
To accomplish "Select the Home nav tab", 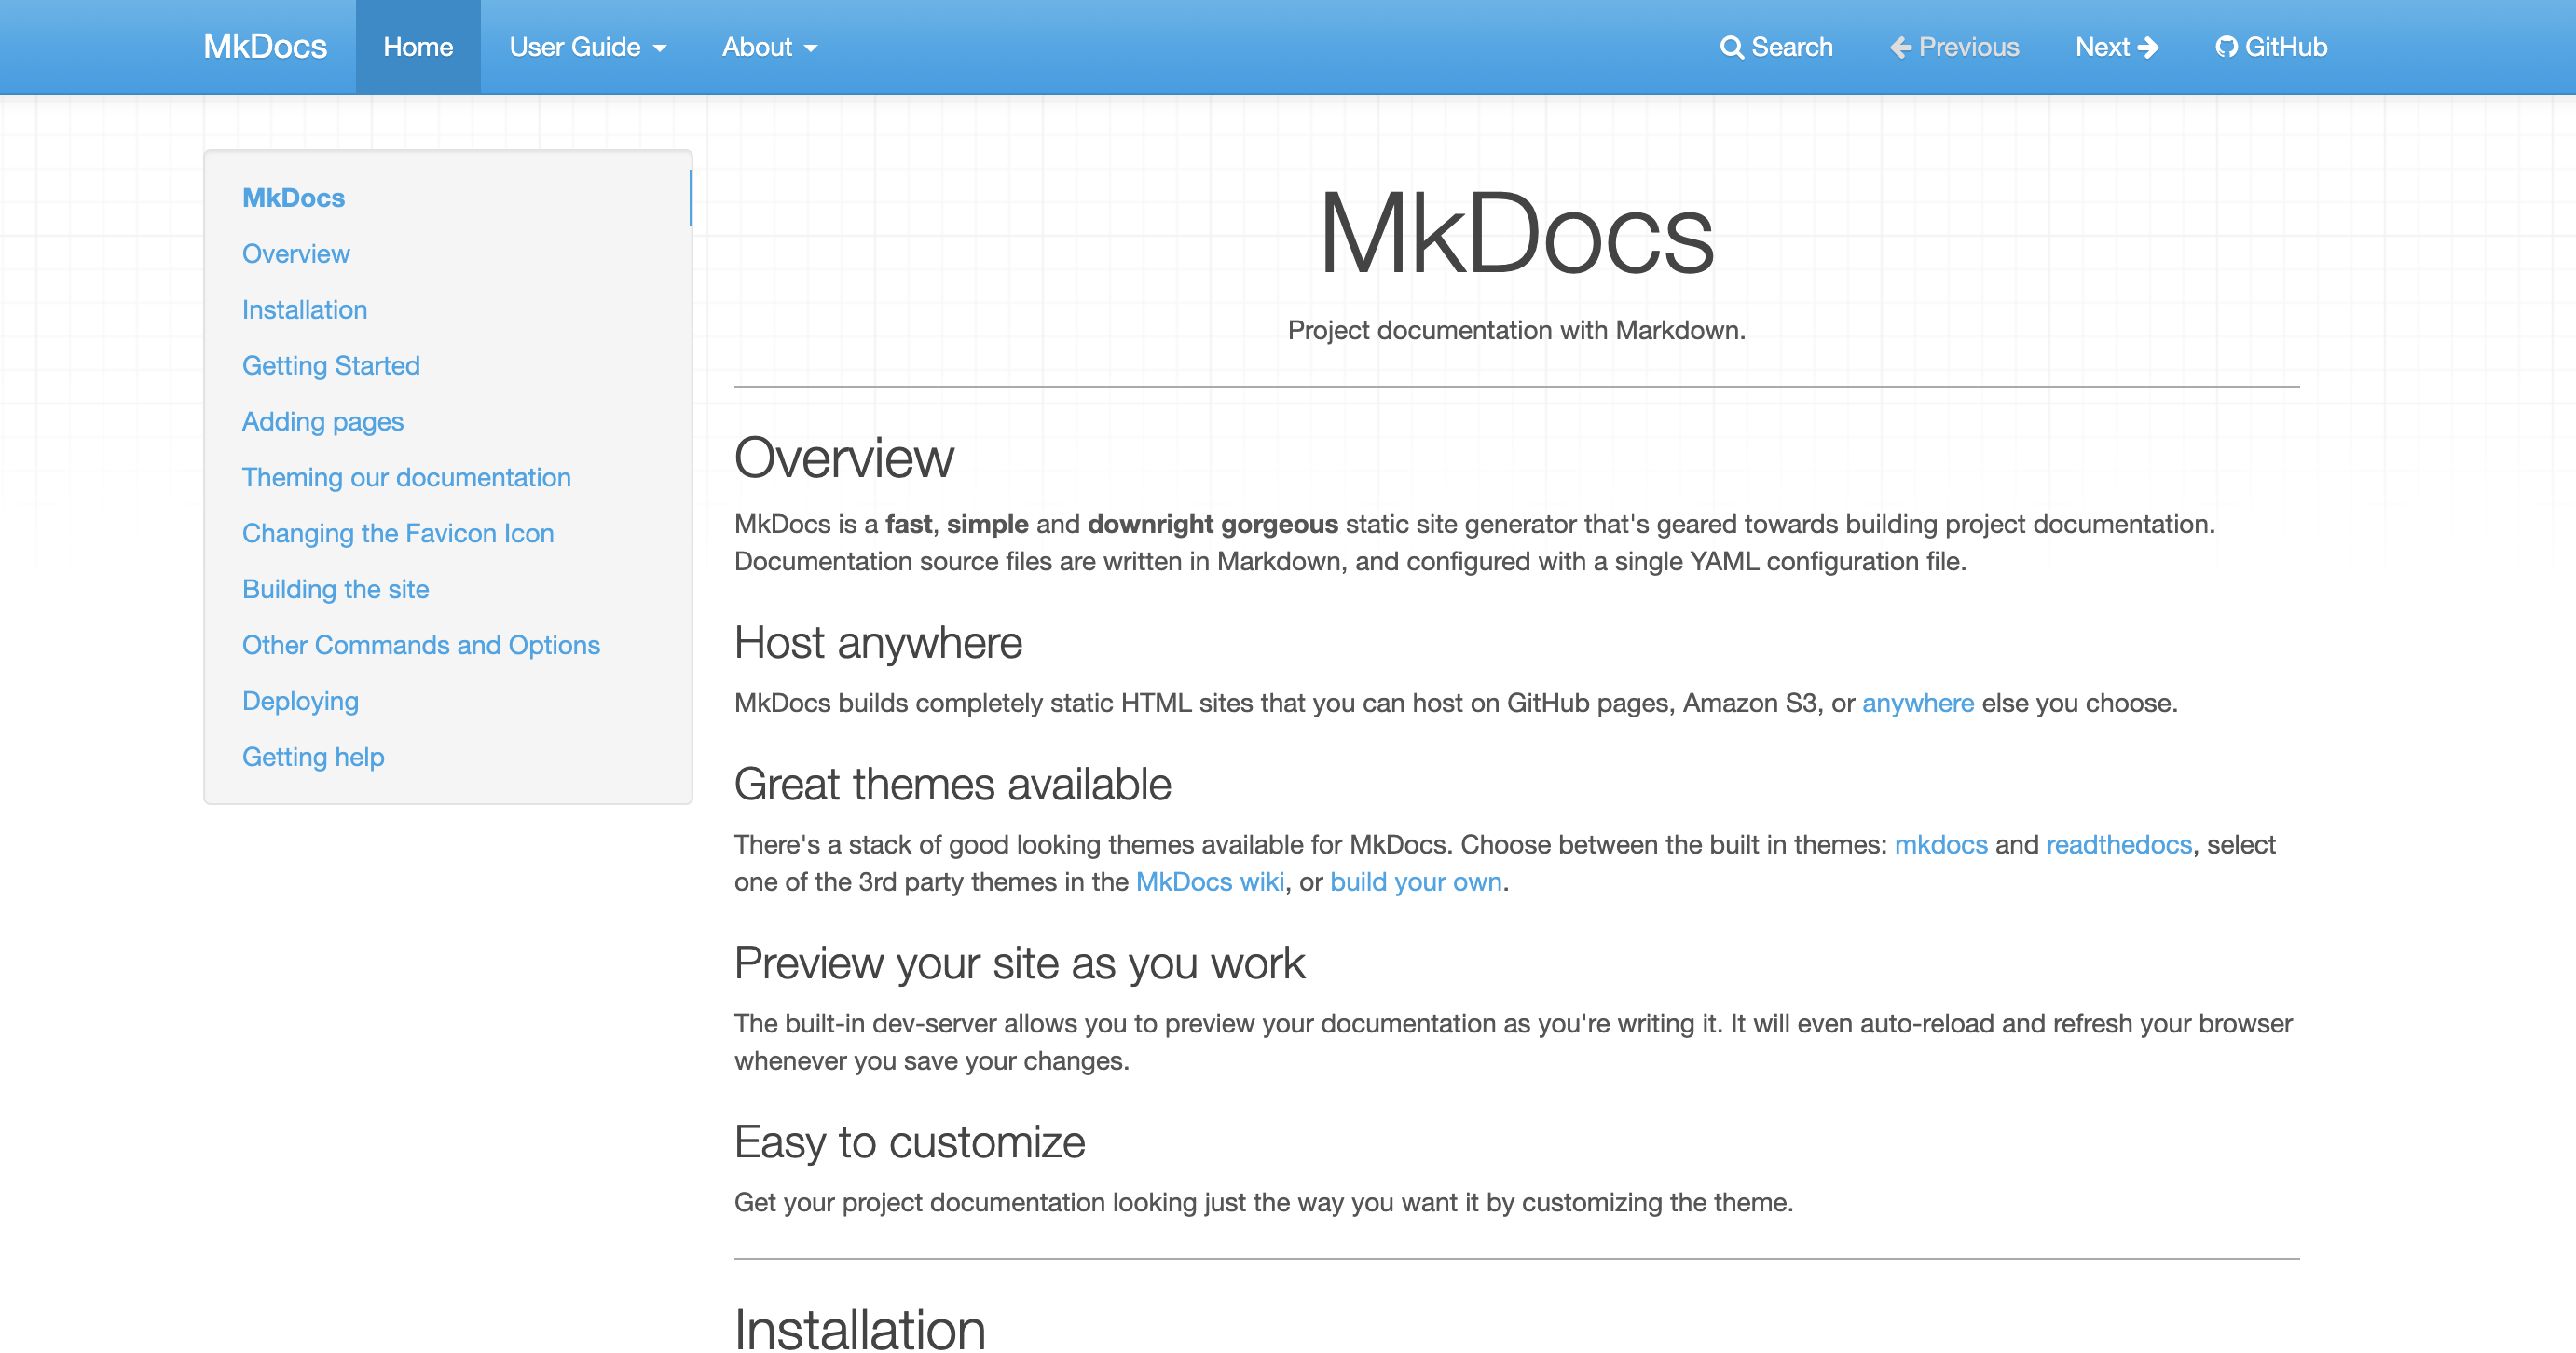I will (x=418, y=47).
